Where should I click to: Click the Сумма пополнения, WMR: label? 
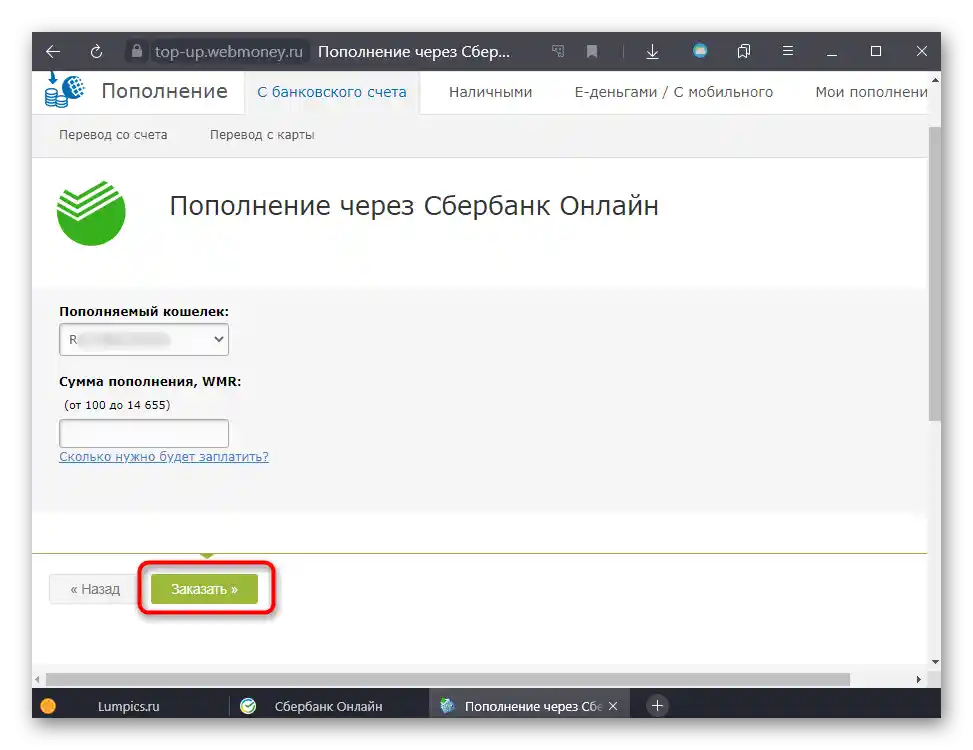150,382
